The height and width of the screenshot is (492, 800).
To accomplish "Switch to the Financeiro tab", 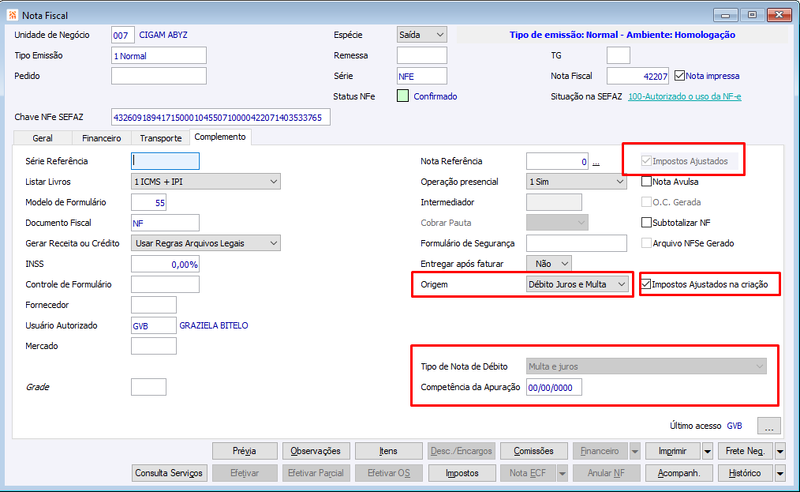I will coord(102,138).
